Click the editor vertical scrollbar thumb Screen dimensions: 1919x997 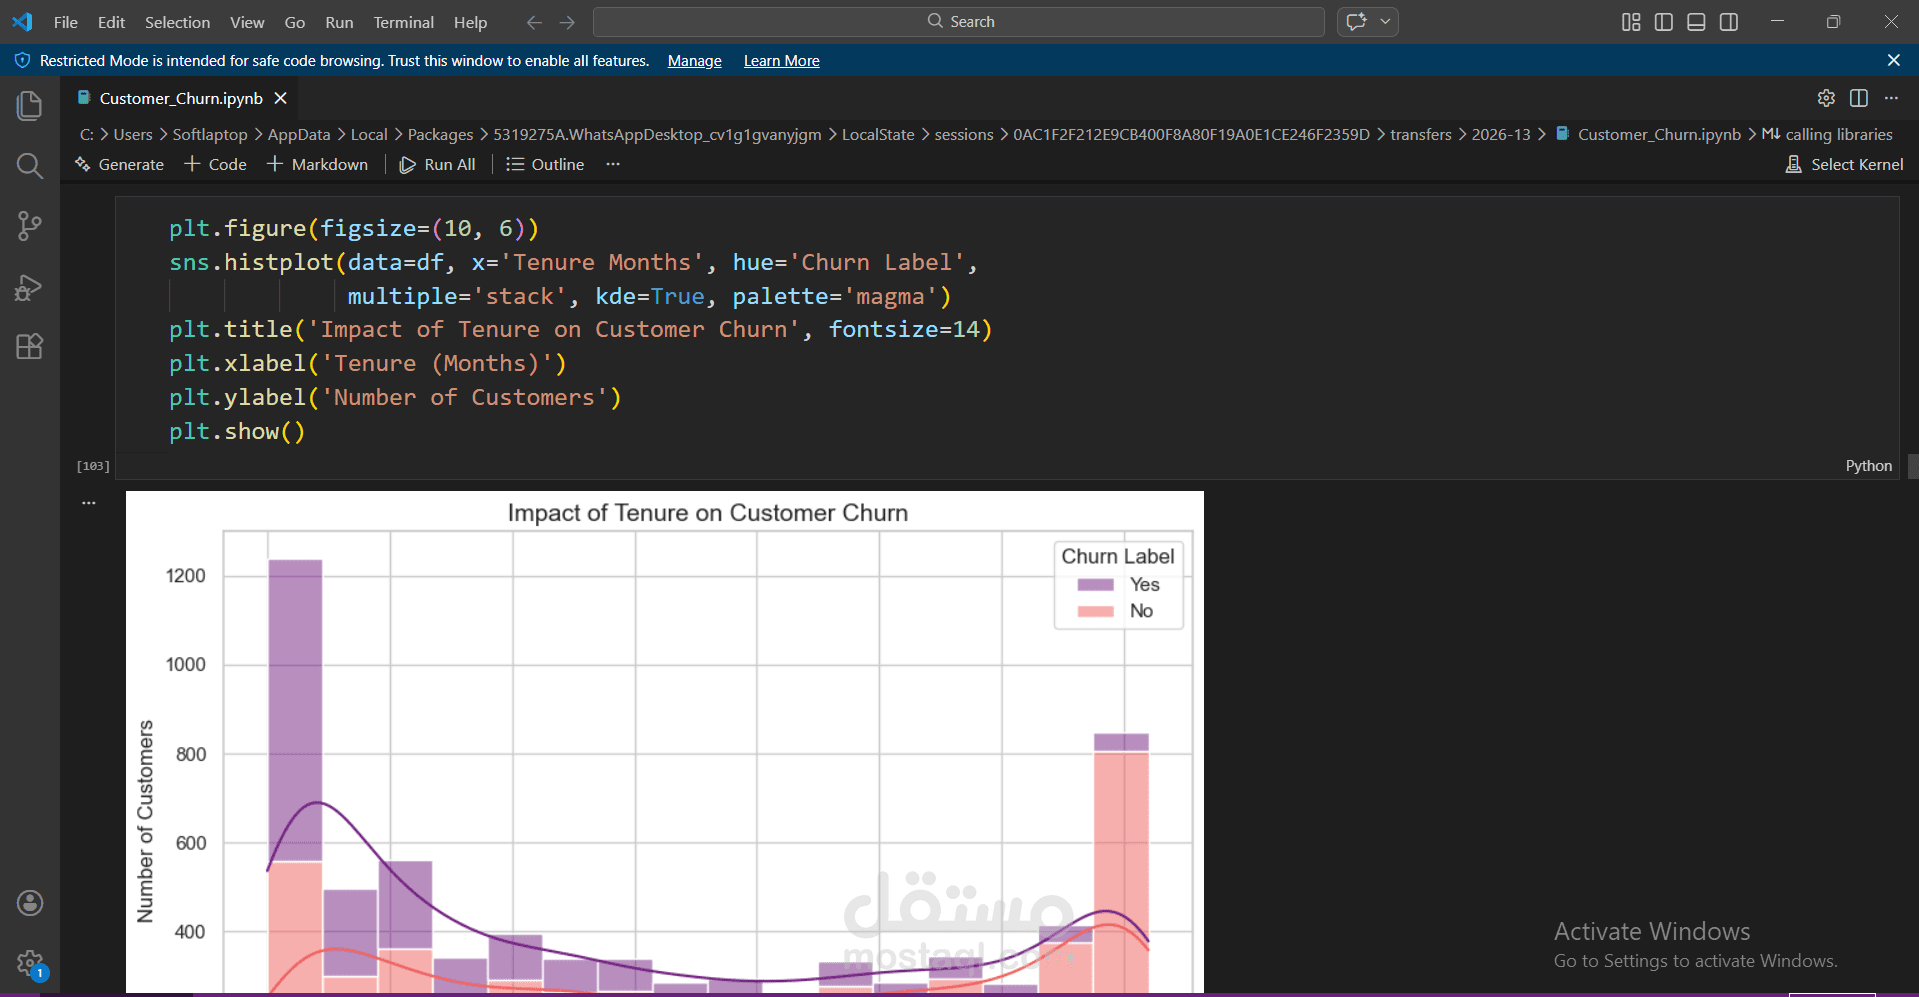click(1913, 467)
